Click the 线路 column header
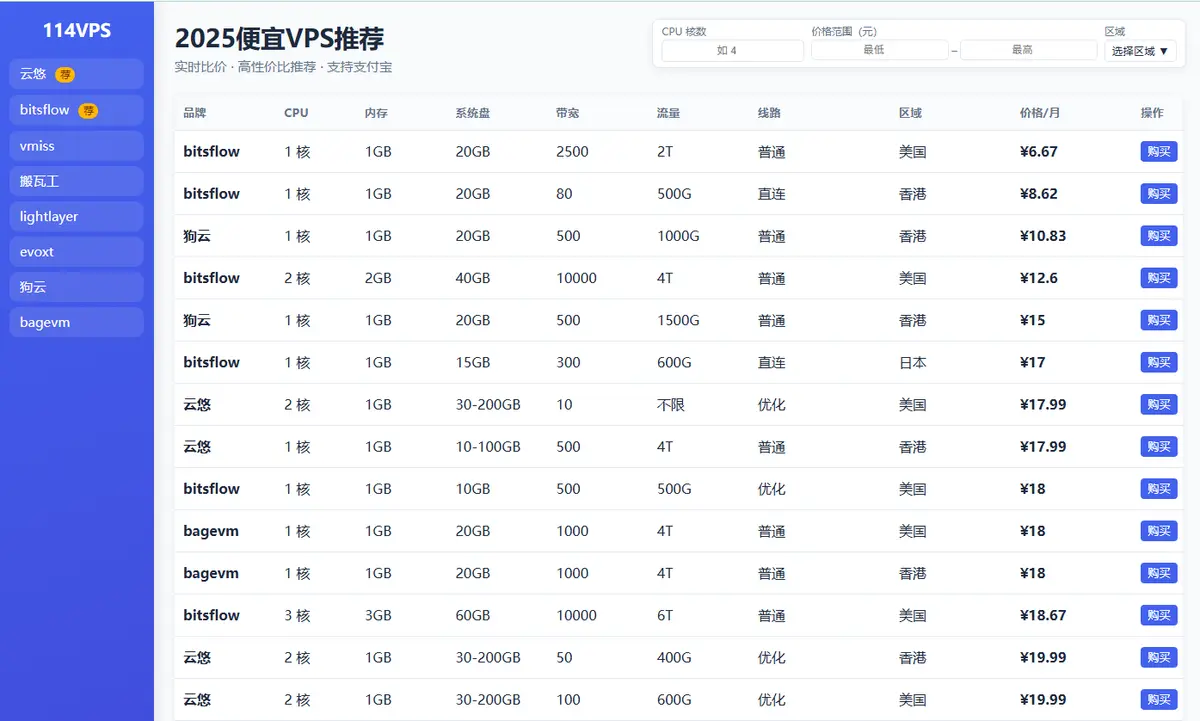The image size is (1200, 721). pos(769,113)
